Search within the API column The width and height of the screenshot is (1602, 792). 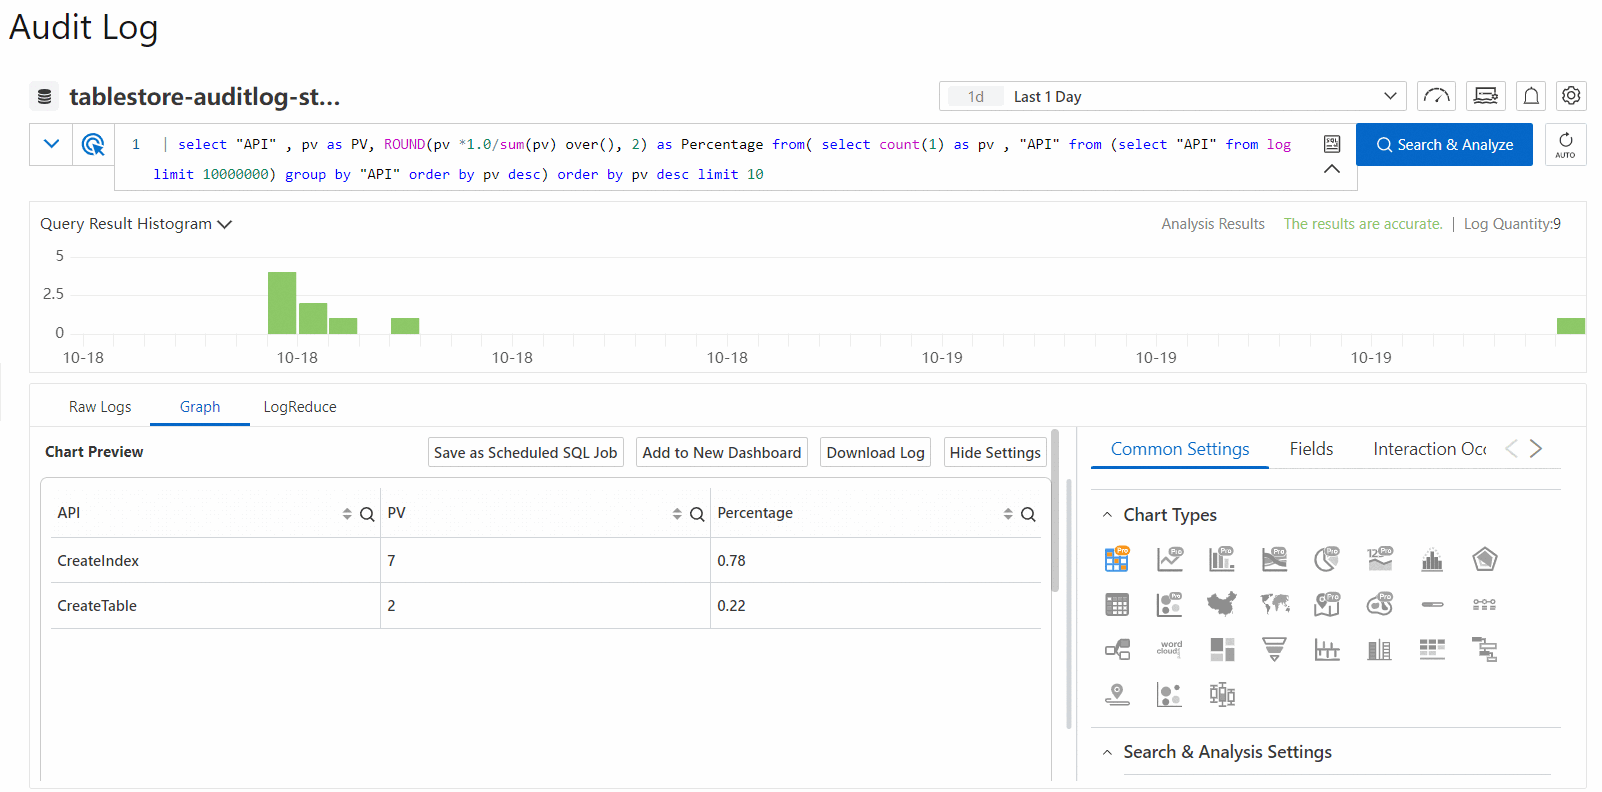click(x=367, y=514)
